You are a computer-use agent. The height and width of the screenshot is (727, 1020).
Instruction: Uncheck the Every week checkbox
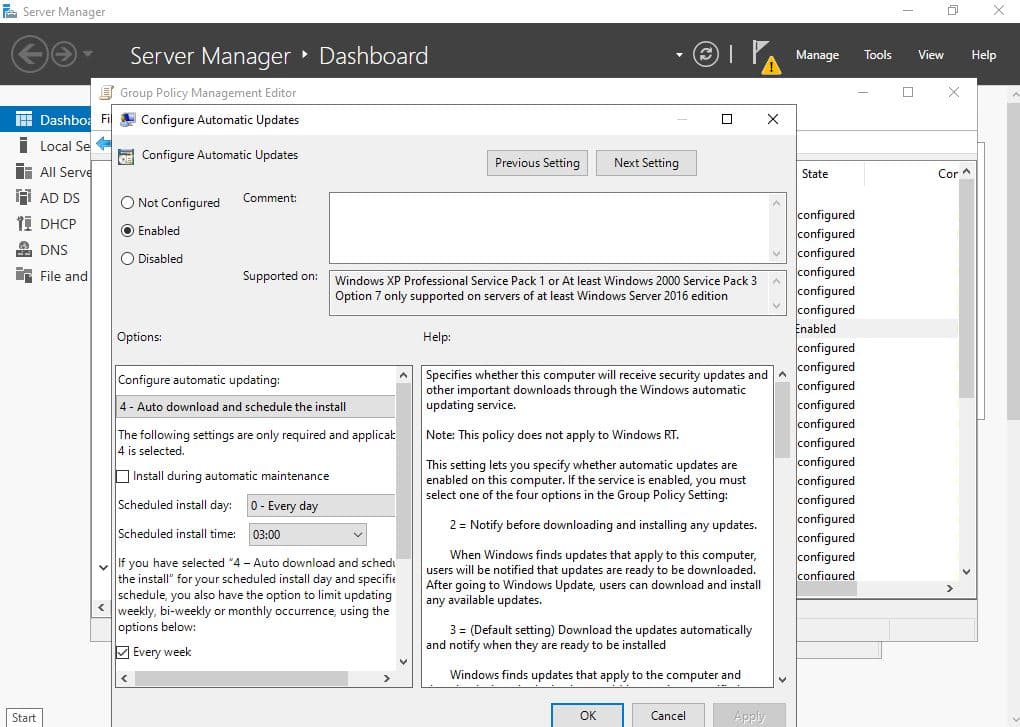(x=124, y=652)
